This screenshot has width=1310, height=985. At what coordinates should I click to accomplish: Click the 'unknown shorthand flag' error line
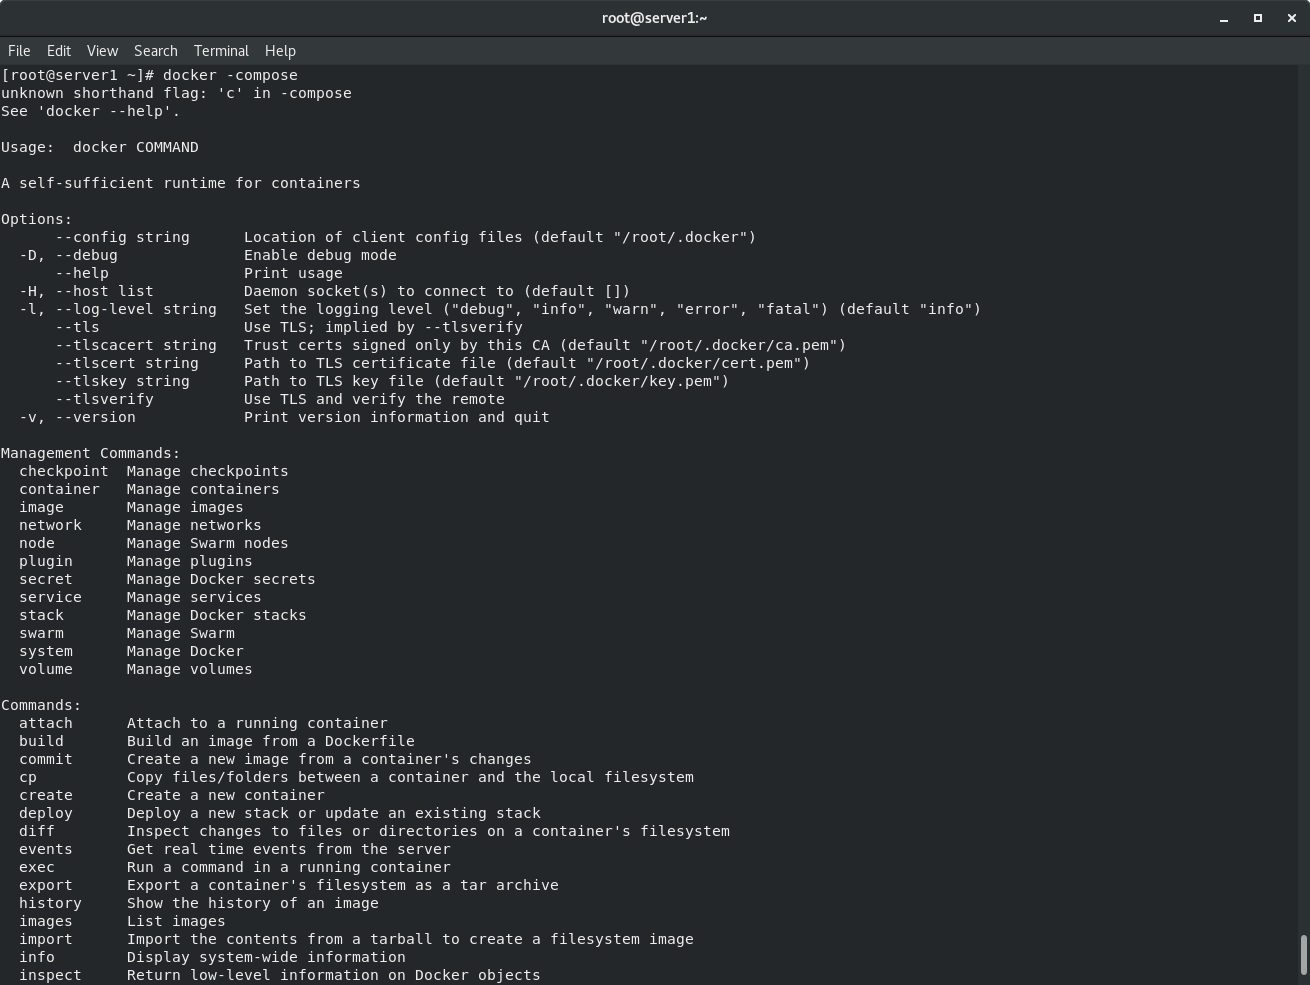pyautogui.click(x=176, y=93)
